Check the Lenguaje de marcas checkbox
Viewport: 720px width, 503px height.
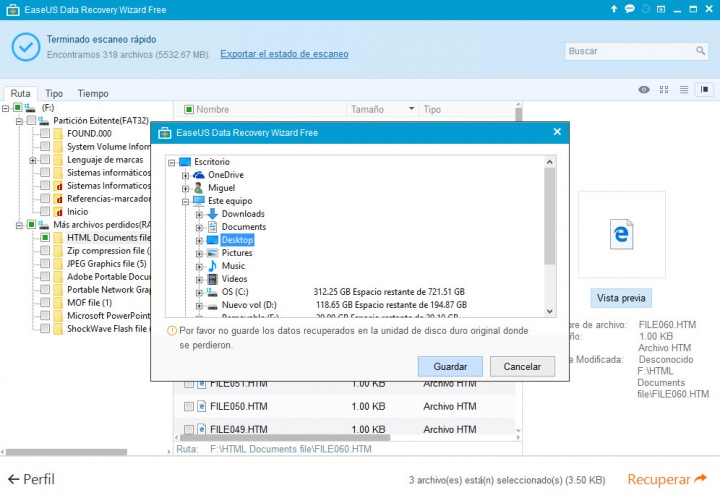coord(45,159)
